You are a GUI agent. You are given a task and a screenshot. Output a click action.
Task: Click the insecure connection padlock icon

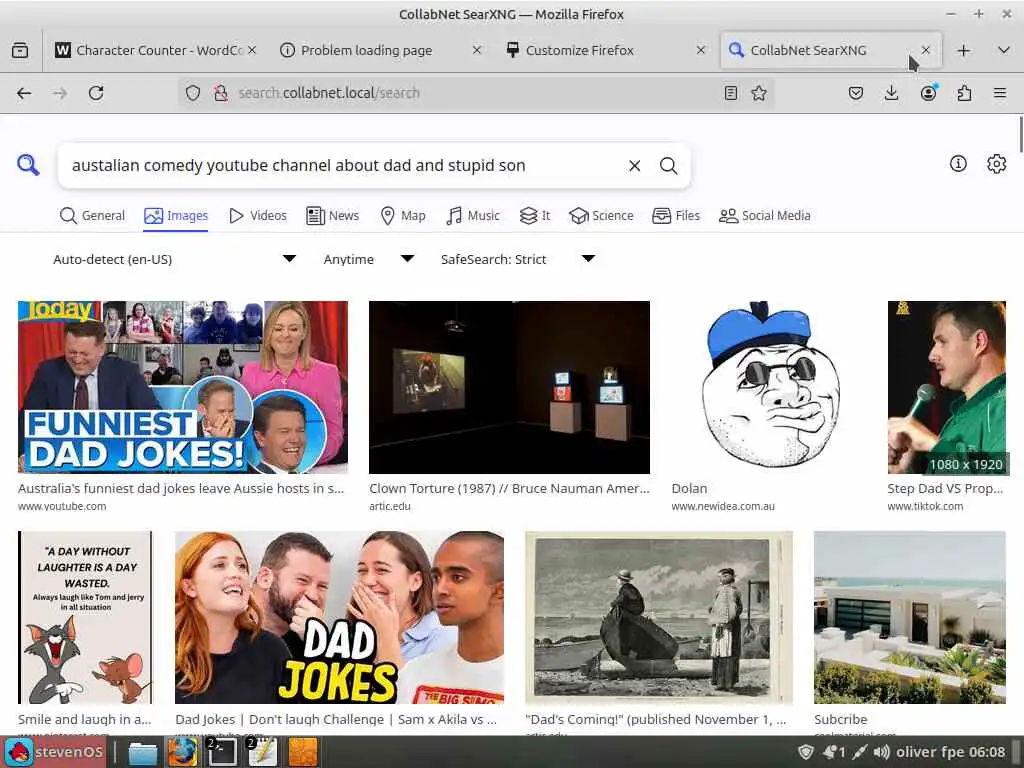tap(221, 93)
